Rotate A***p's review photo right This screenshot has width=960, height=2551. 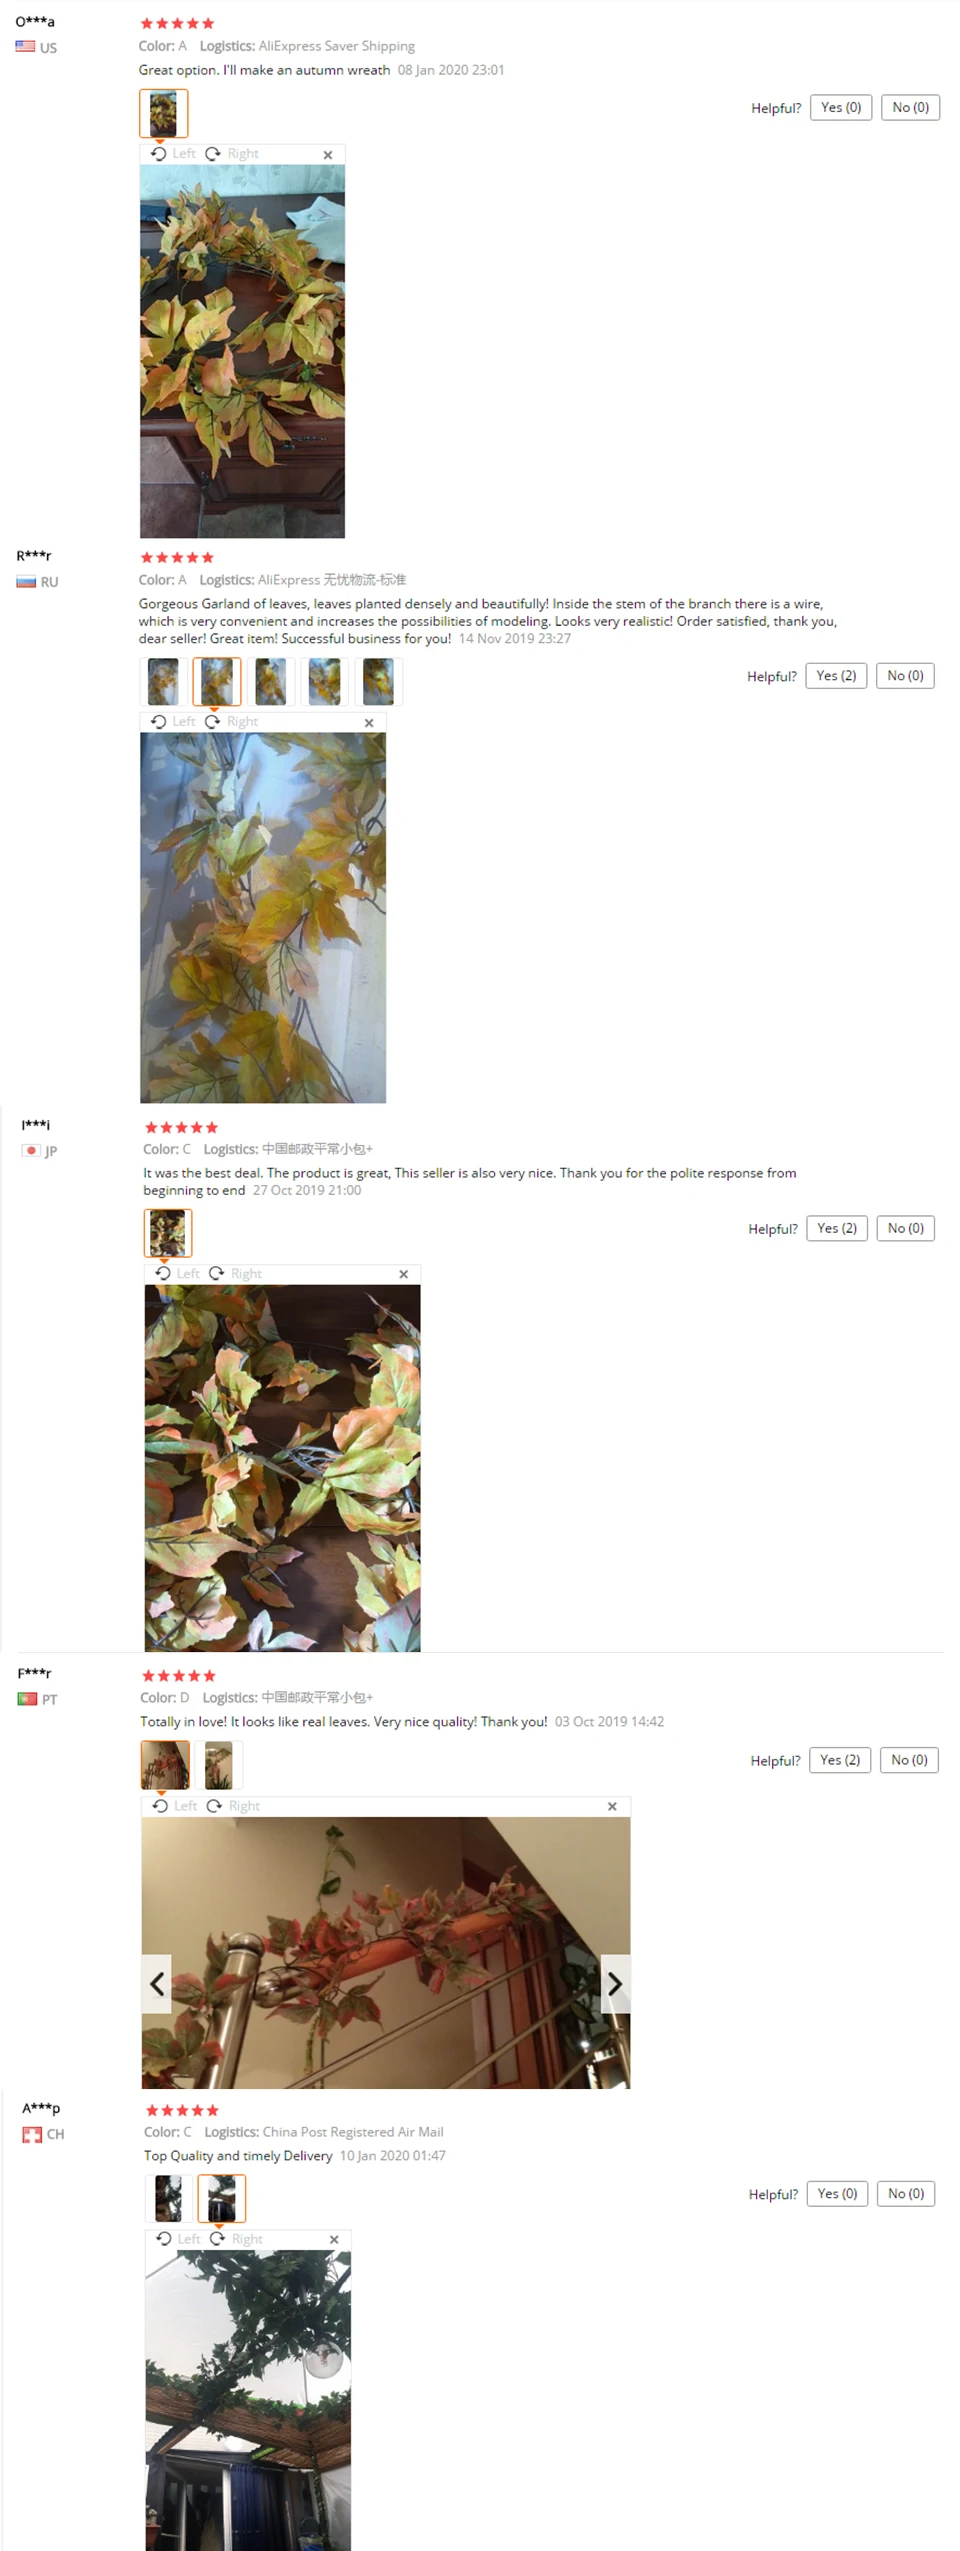(x=236, y=2239)
